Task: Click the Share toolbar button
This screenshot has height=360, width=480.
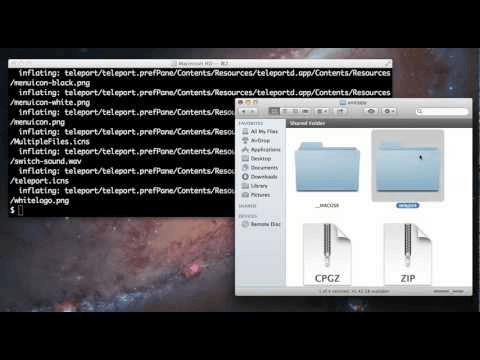Action: point(340,111)
